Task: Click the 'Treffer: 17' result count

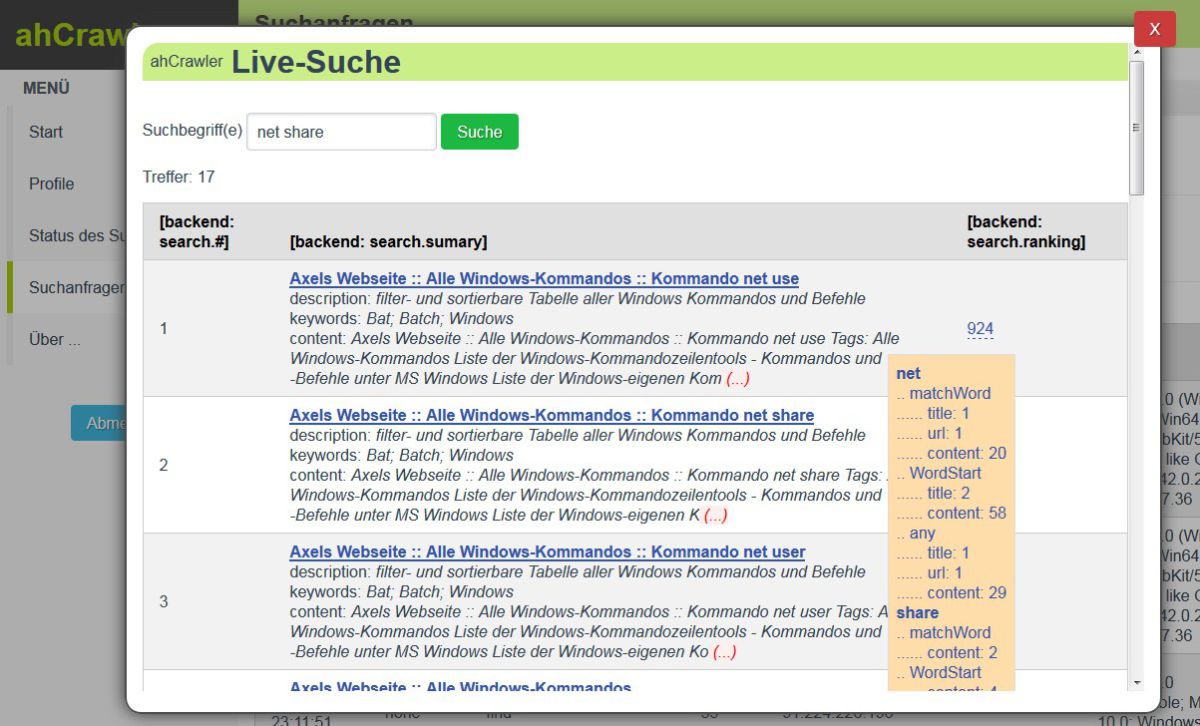Action: click(x=179, y=177)
